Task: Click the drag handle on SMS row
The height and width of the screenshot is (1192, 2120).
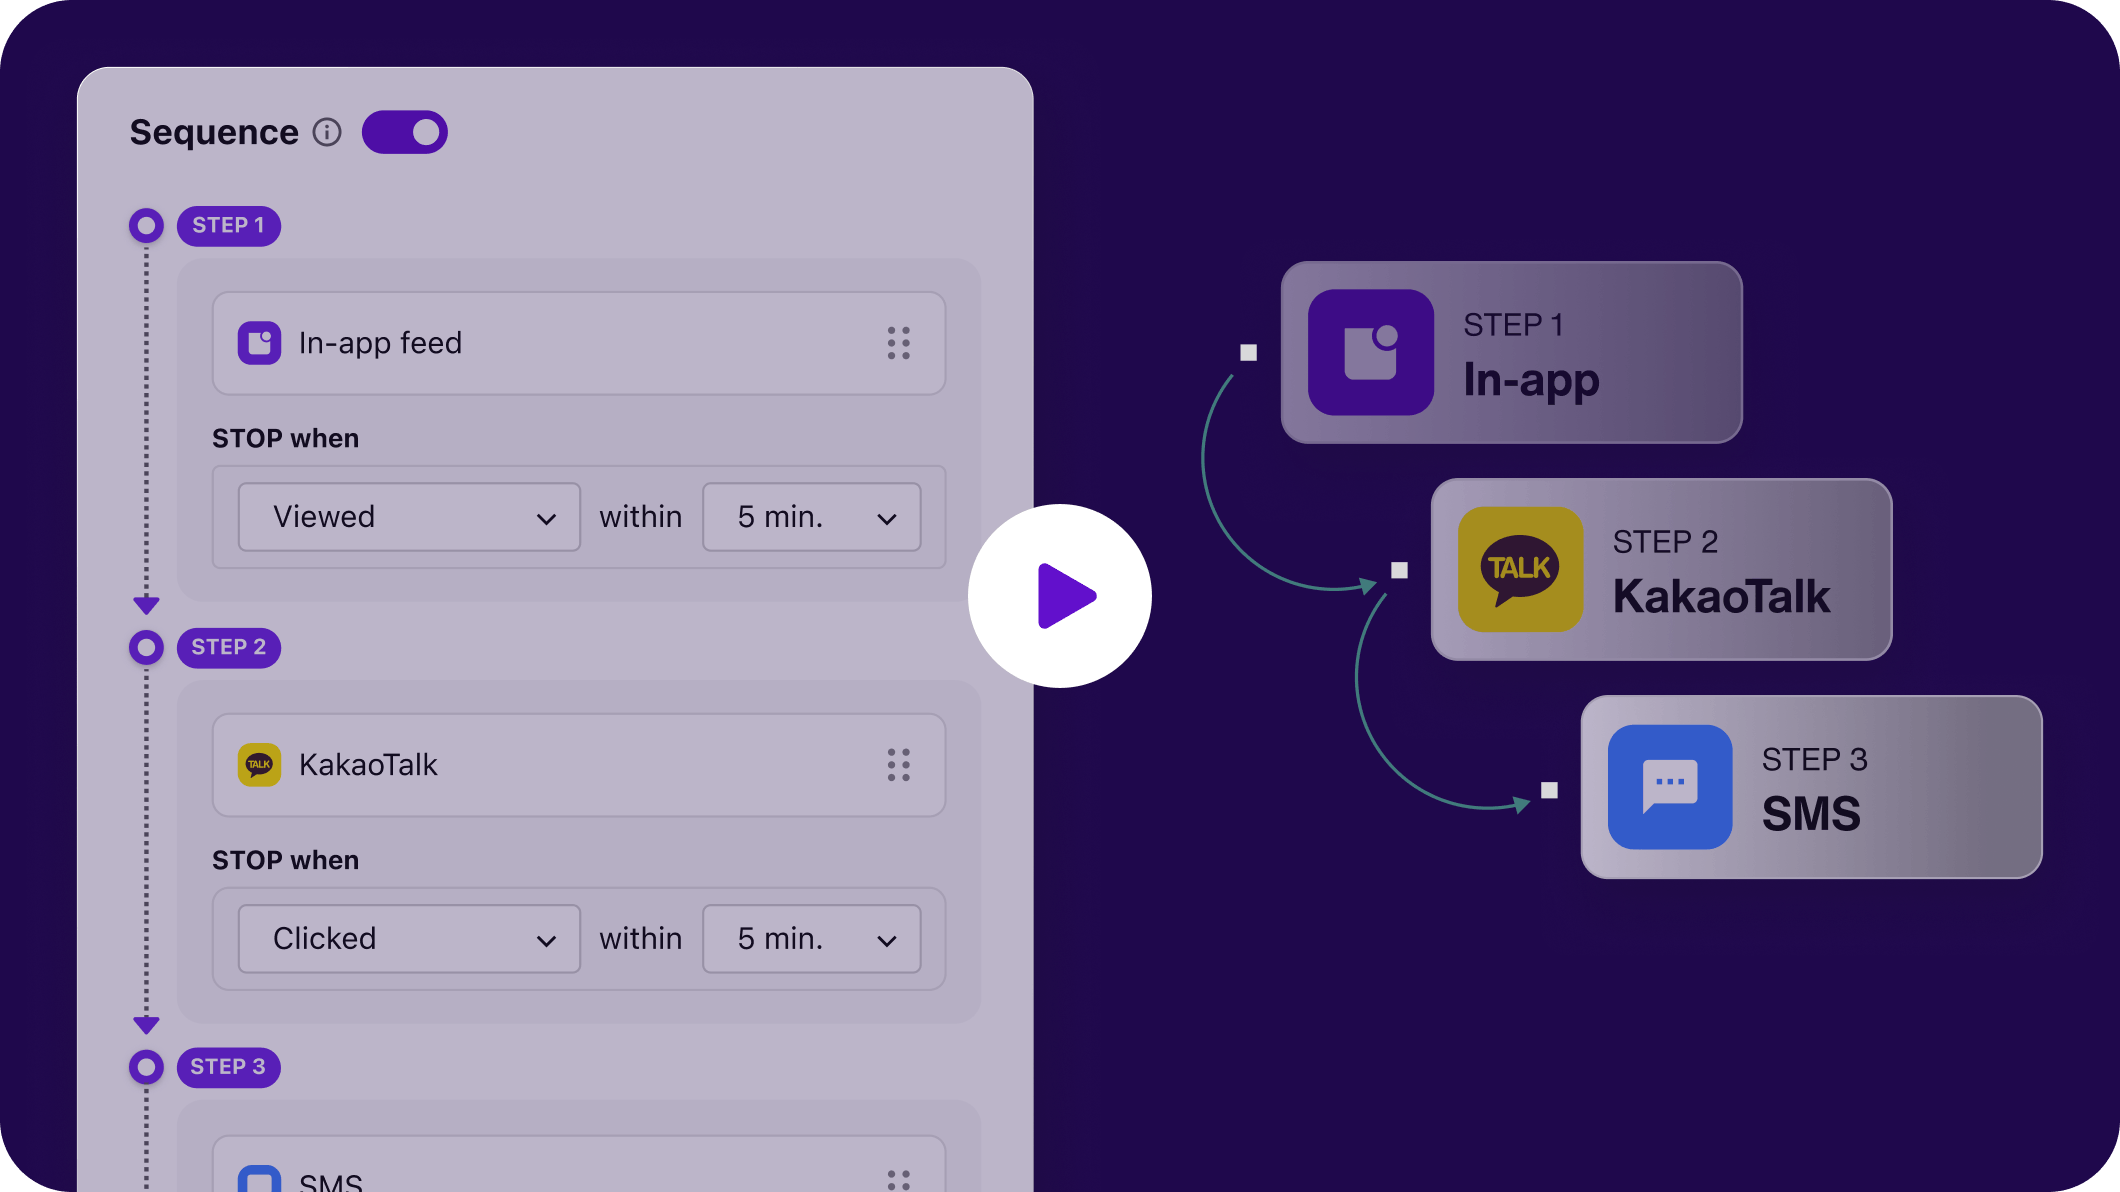Action: point(898,1180)
